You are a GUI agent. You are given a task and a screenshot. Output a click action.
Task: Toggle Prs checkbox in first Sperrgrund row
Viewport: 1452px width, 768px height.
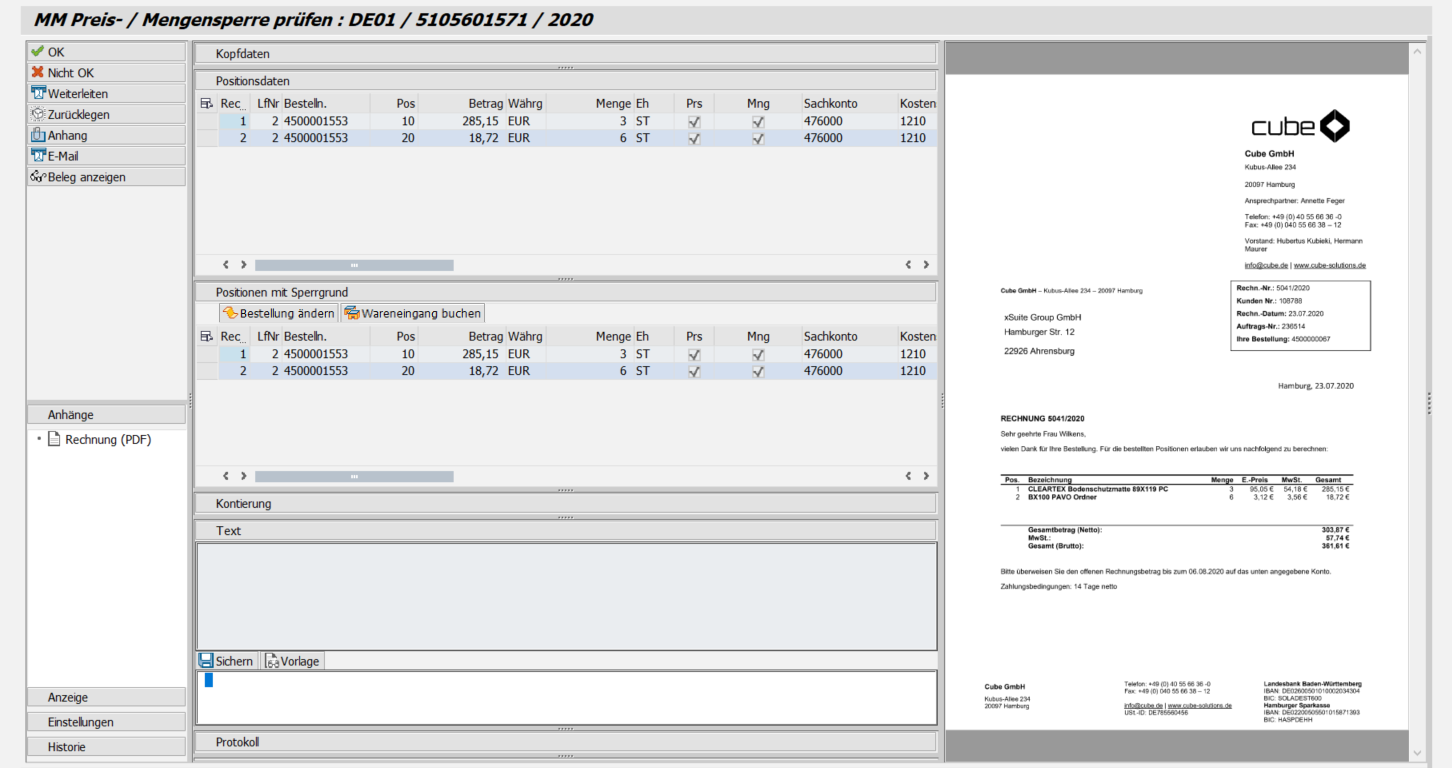[x=694, y=354]
